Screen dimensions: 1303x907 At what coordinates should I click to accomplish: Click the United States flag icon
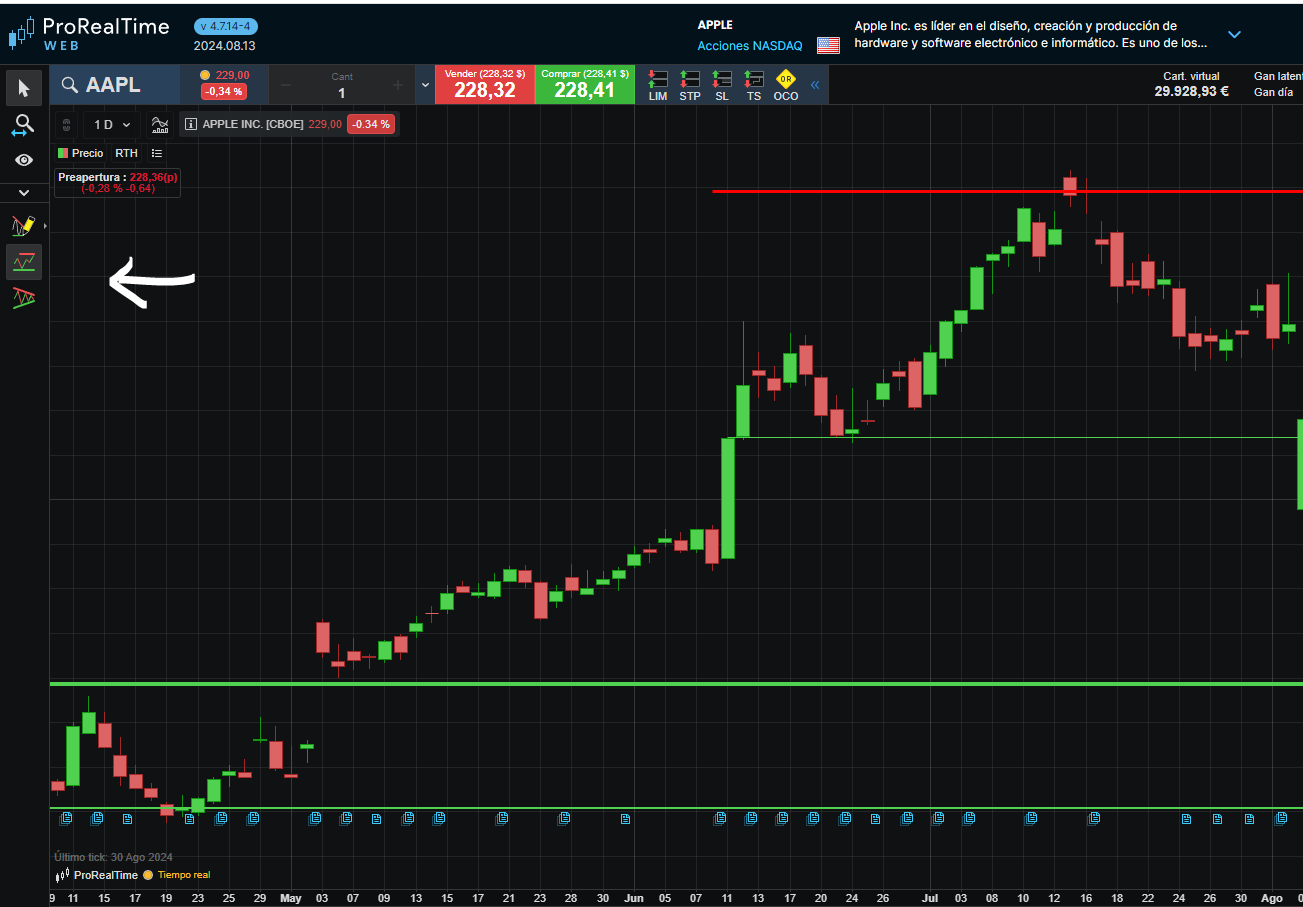[x=828, y=45]
